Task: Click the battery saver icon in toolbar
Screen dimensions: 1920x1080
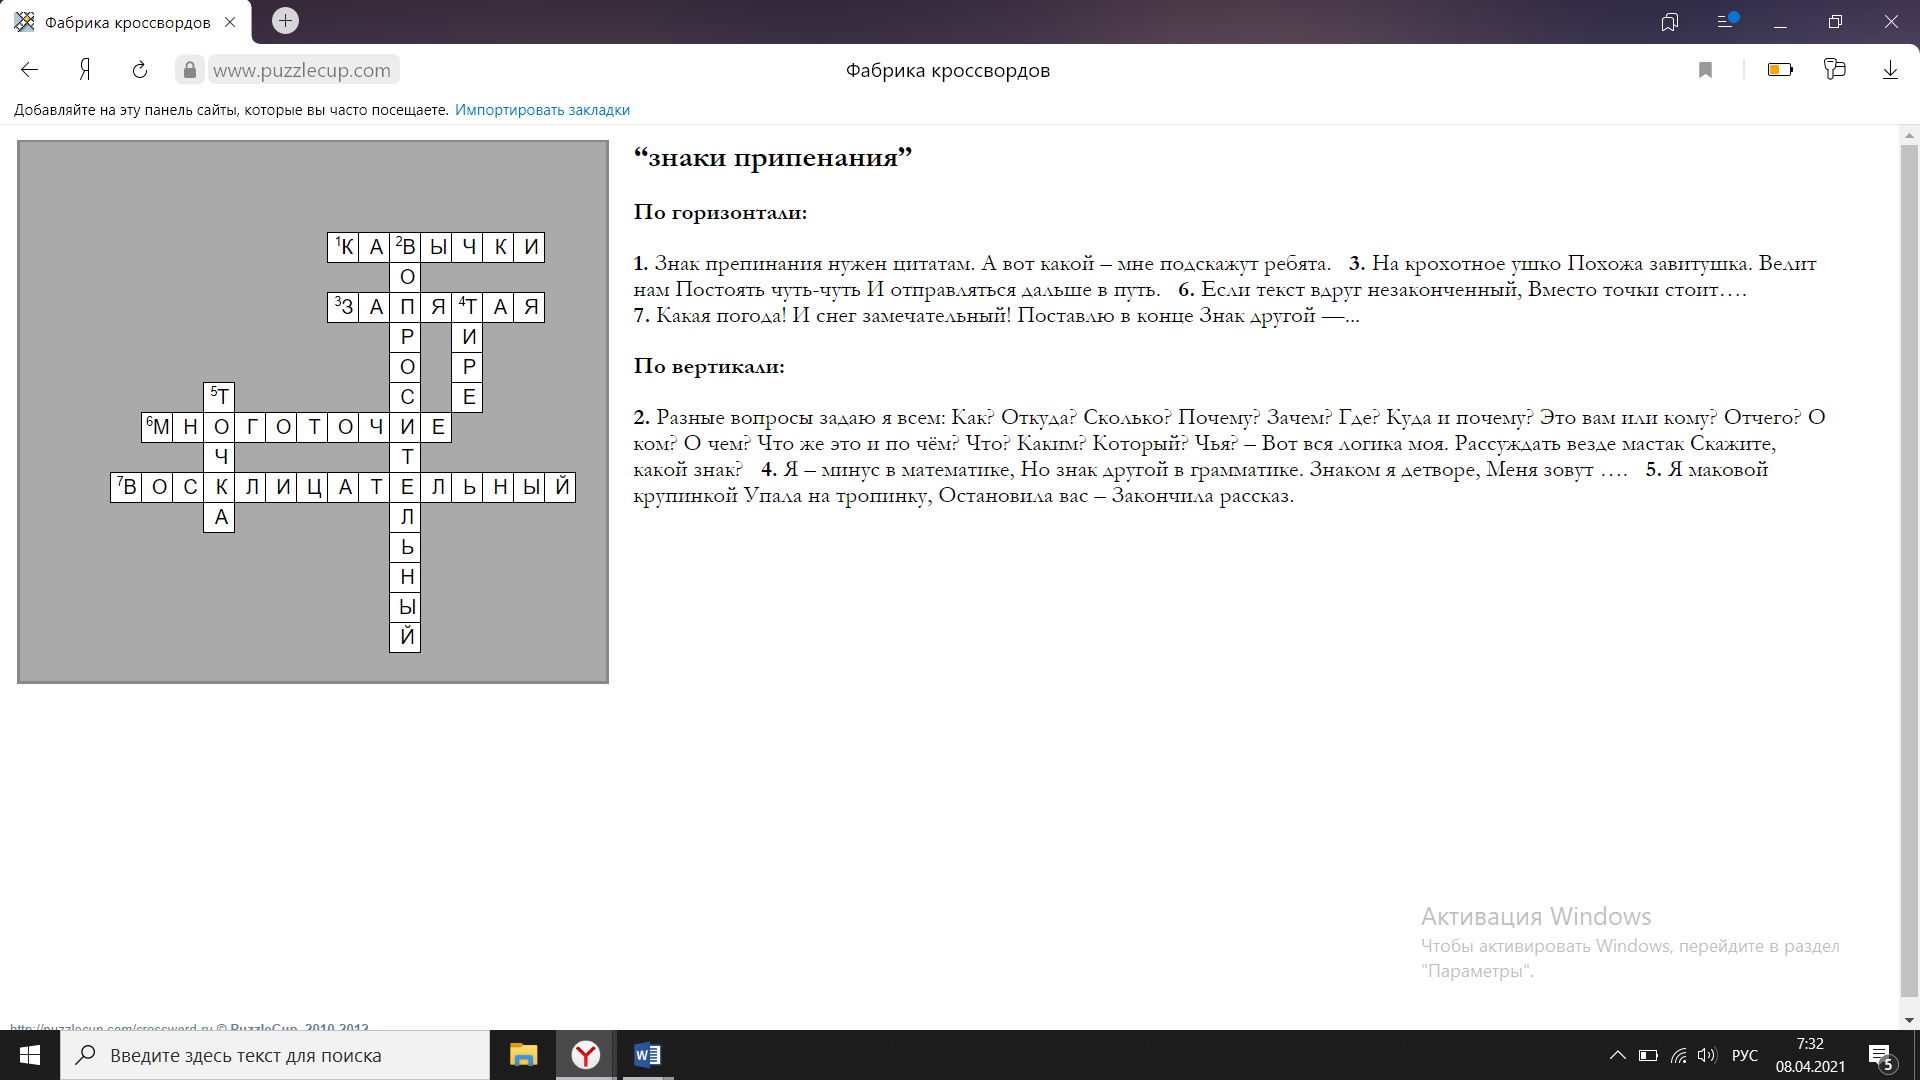Action: (1780, 70)
